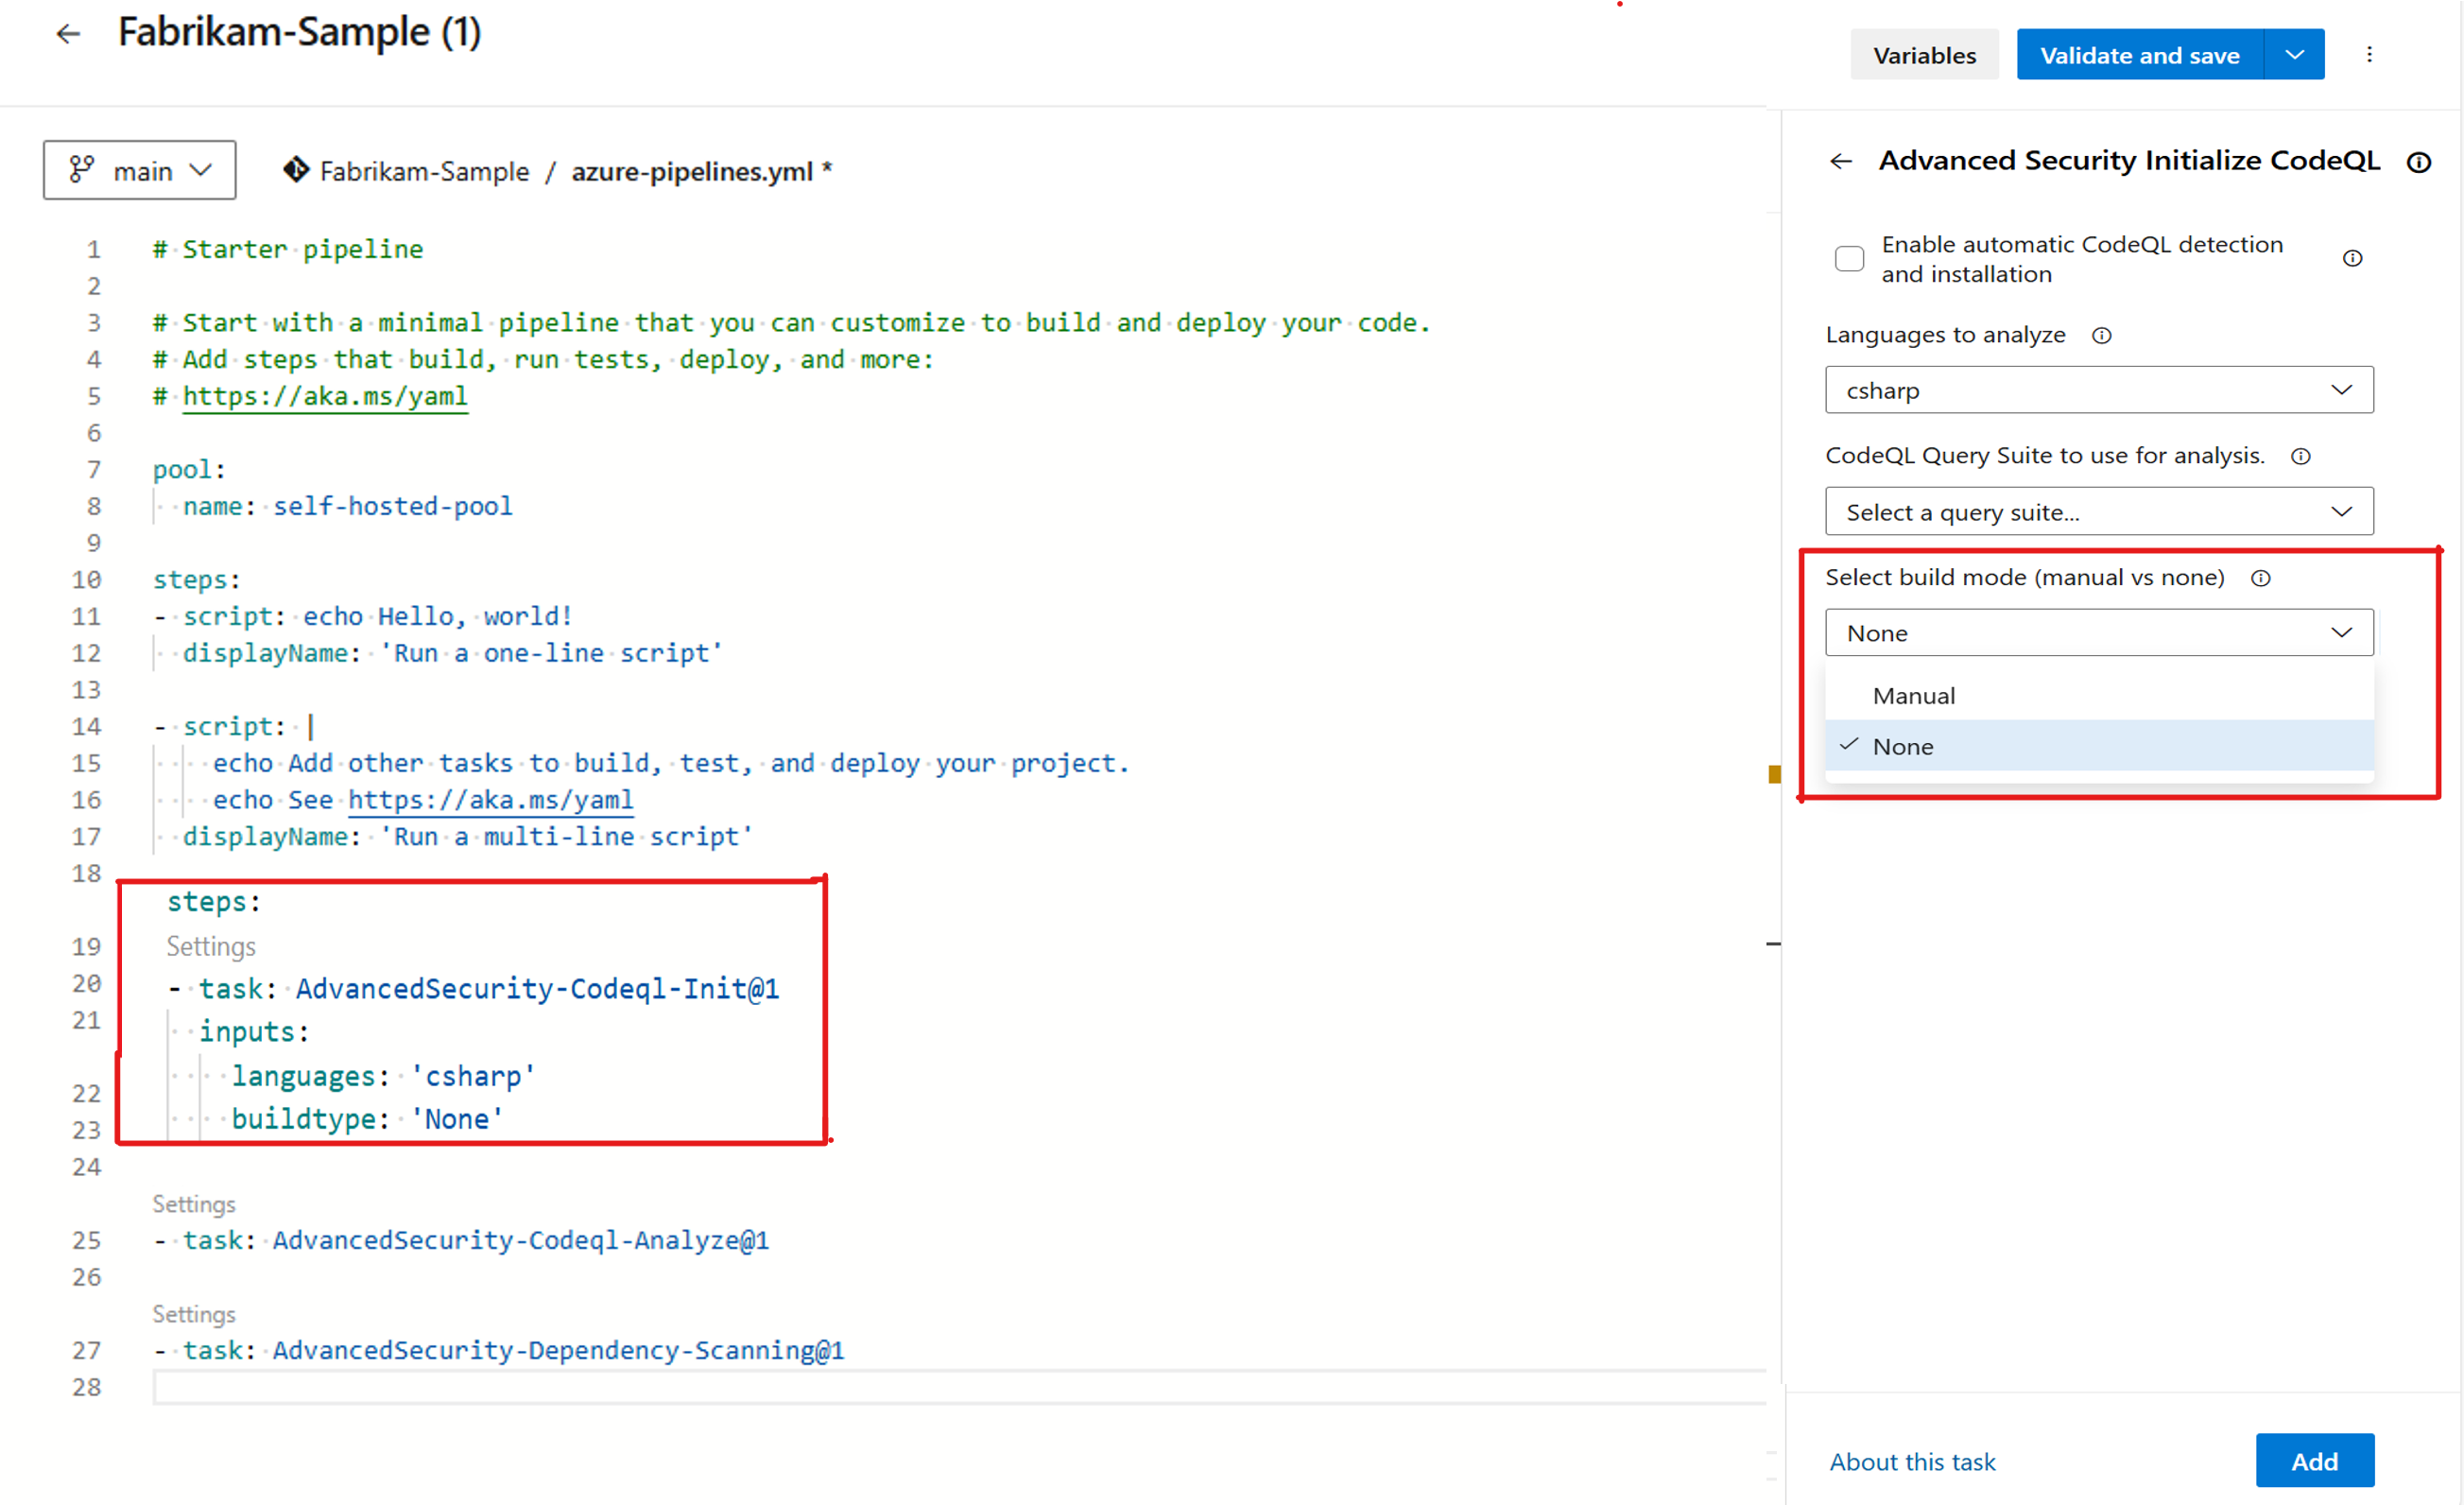The height and width of the screenshot is (1505, 2464).
Task: Open the Variables panel
Action: click(1924, 55)
